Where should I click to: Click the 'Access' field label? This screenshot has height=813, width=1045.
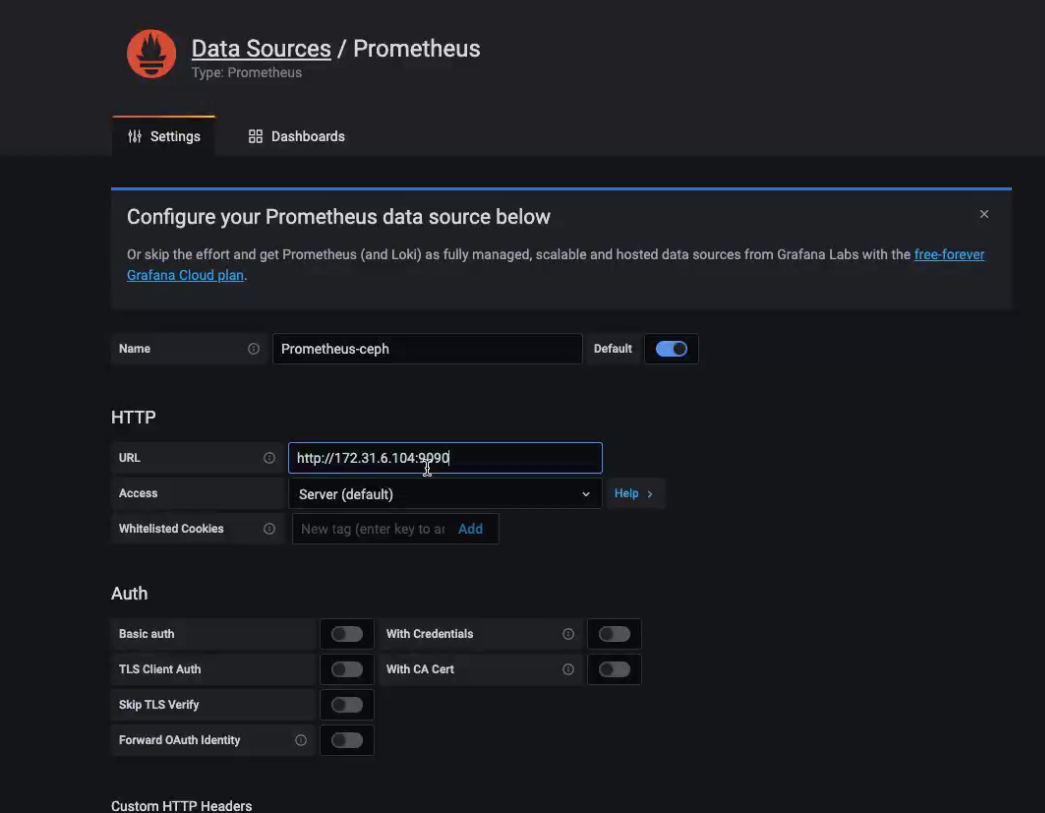pos(138,493)
